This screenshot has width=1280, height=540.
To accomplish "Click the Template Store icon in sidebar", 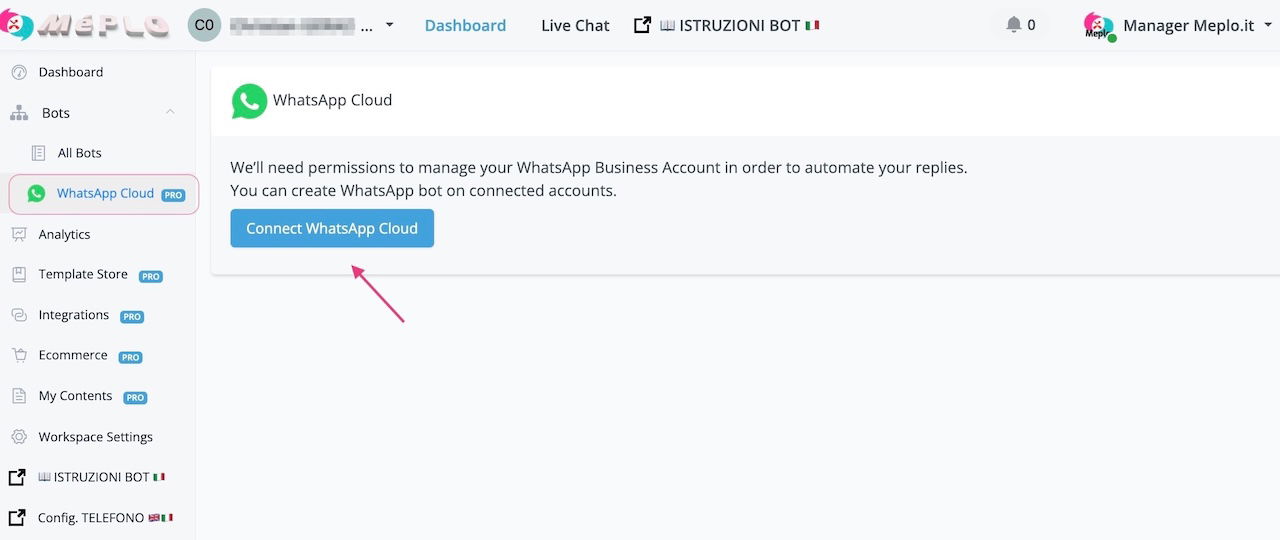I will pyautogui.click(x=19, y=275).
